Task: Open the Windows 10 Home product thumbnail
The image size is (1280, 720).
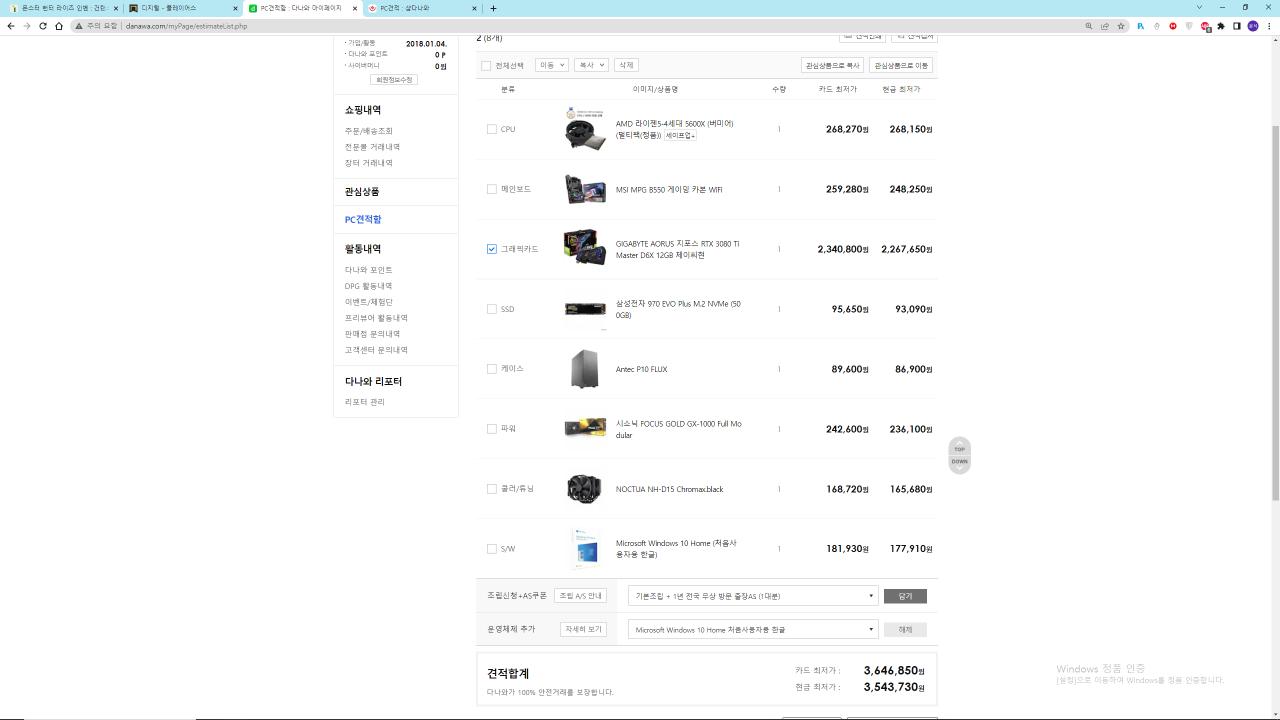Action: click(585, 549)
